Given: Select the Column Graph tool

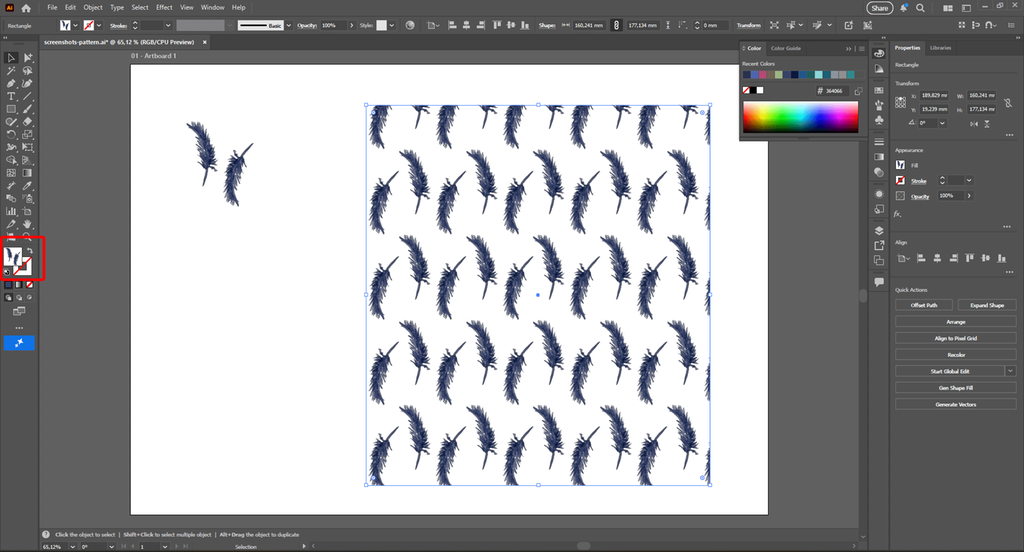Looking at the screenshot, I should coord(11,211).
